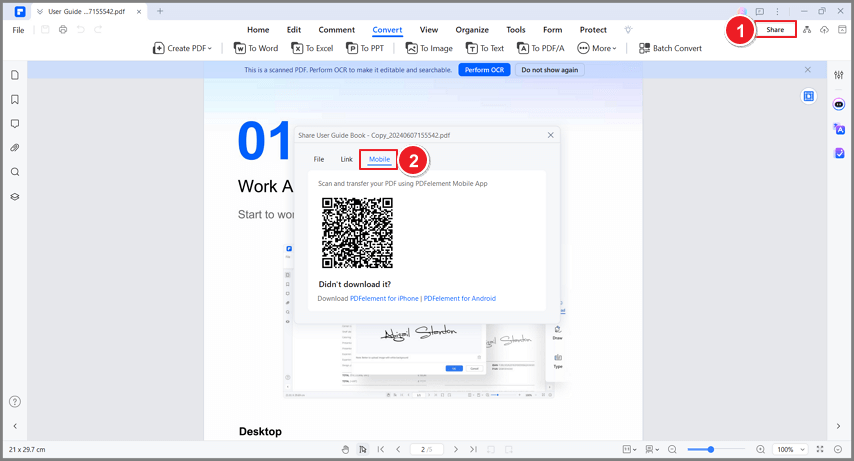Click the lightbulb icon after Protect
The image size is (854, 461).
tap(628, 29)
